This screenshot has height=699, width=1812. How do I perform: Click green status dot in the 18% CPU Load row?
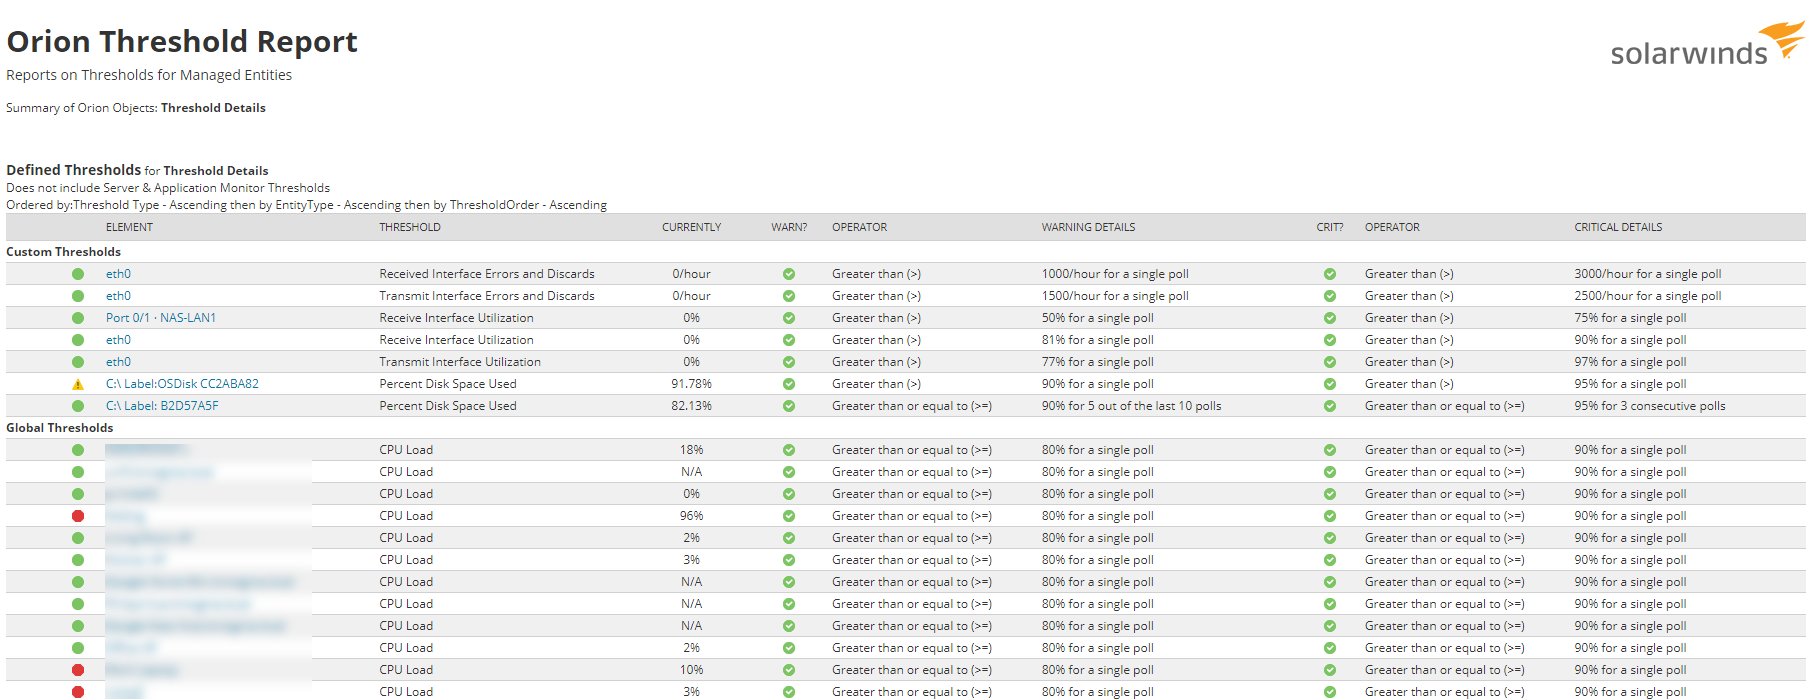click(78, 450)
